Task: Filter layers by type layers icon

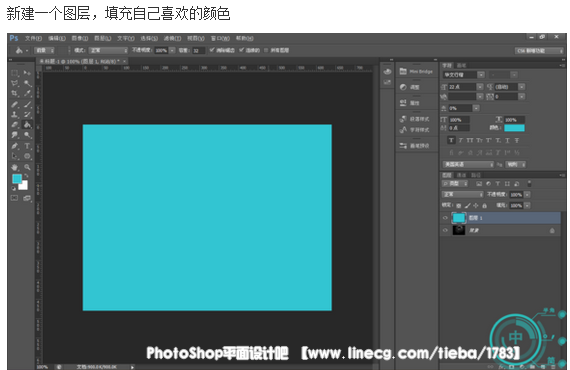Action: (x=498, y=184)
